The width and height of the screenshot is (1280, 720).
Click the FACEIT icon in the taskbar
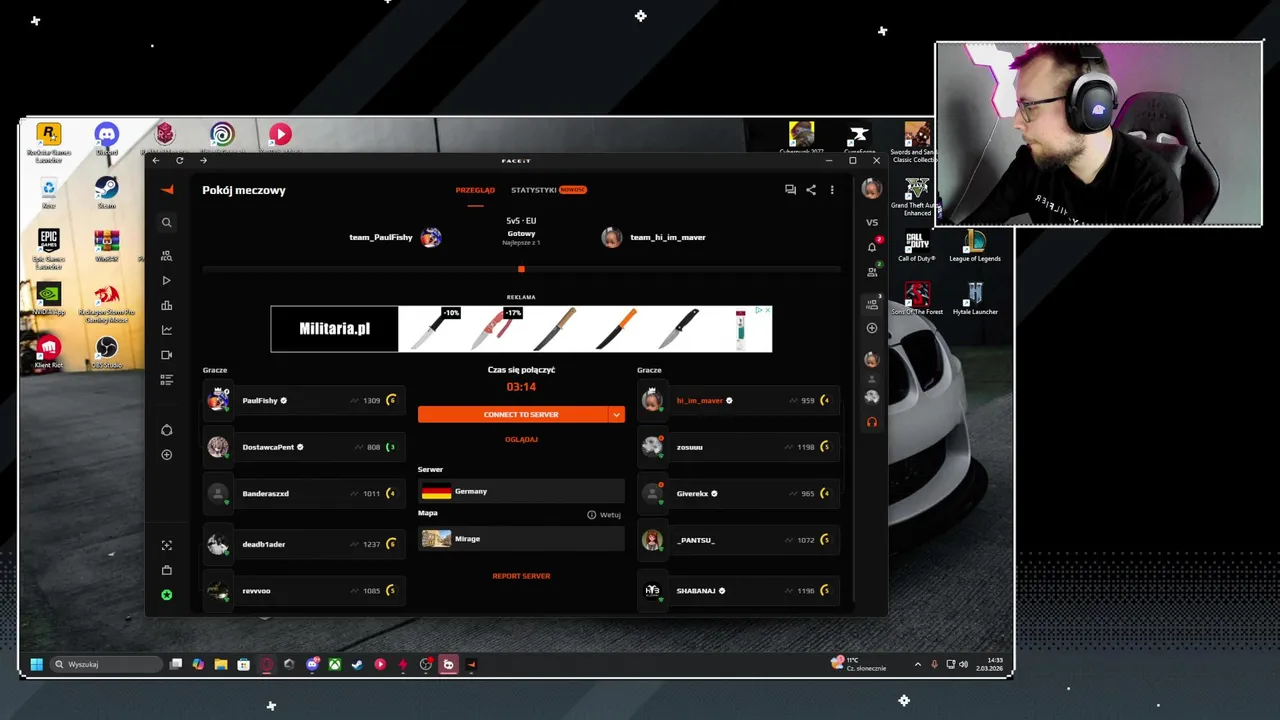[x=471, y=664]
